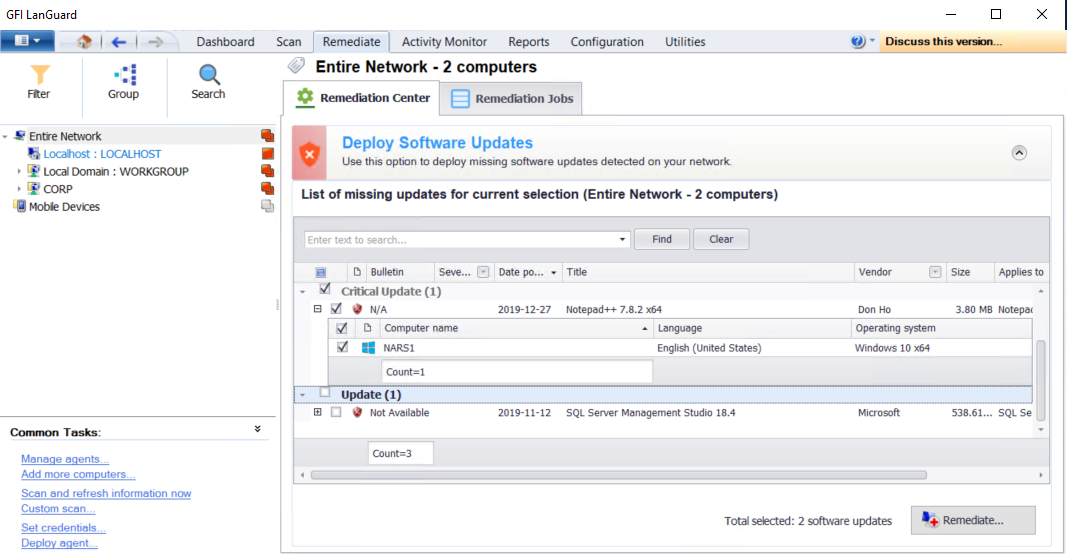Click the Localhost red status icon
This screenshot has height=554, width=1067.
pos(267,154)
